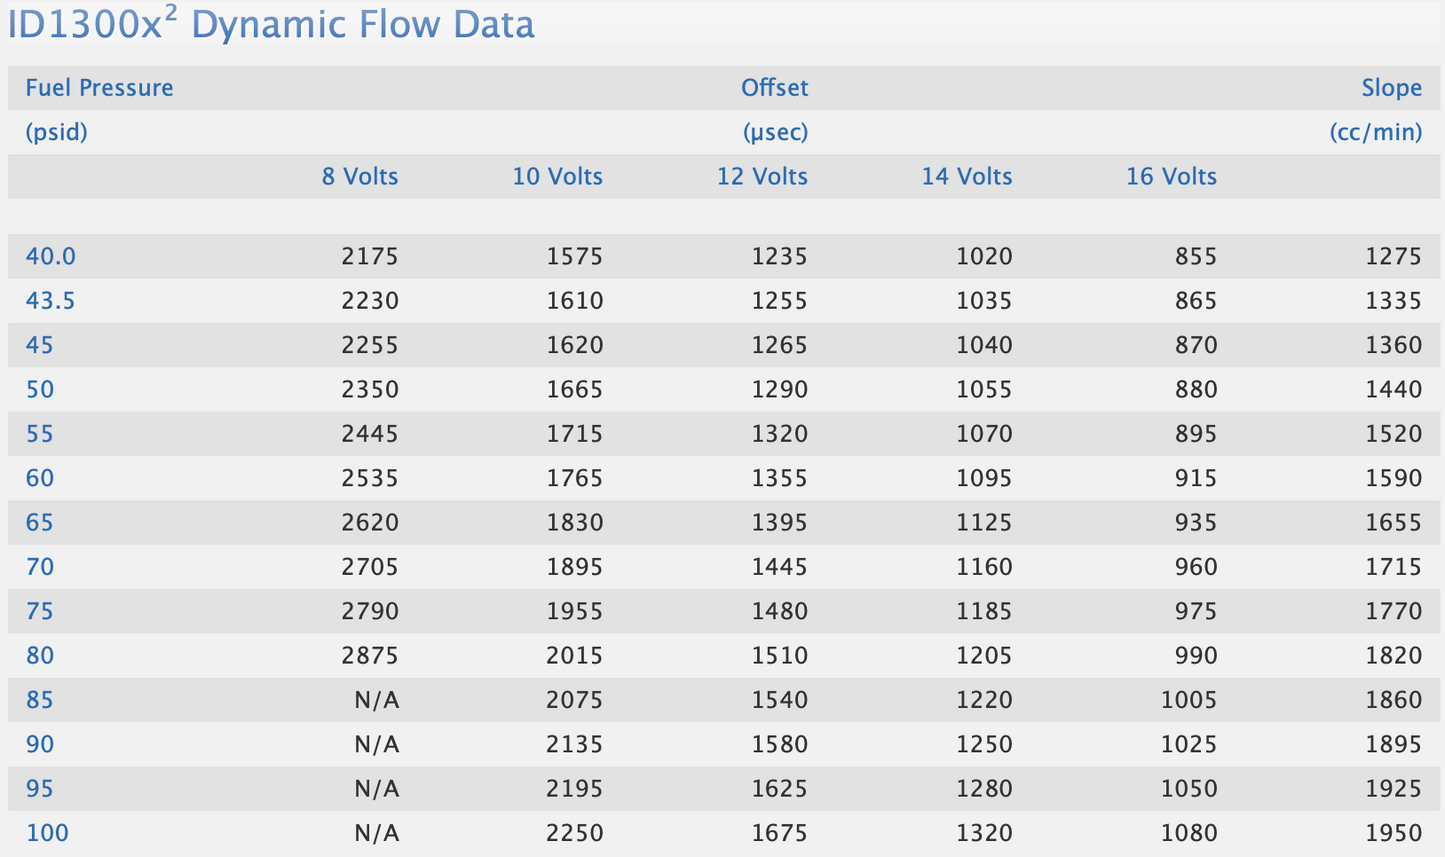The width and height of the screenshot is (1445, 857).
Task: Select the 60 fuel pressure row label
Action: tap(40, 478)
